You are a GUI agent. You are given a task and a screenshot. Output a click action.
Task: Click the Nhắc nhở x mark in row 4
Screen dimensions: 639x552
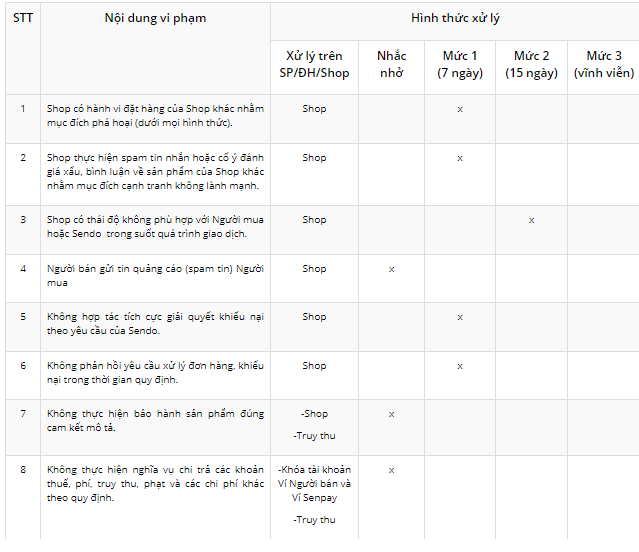click(391, 269)
